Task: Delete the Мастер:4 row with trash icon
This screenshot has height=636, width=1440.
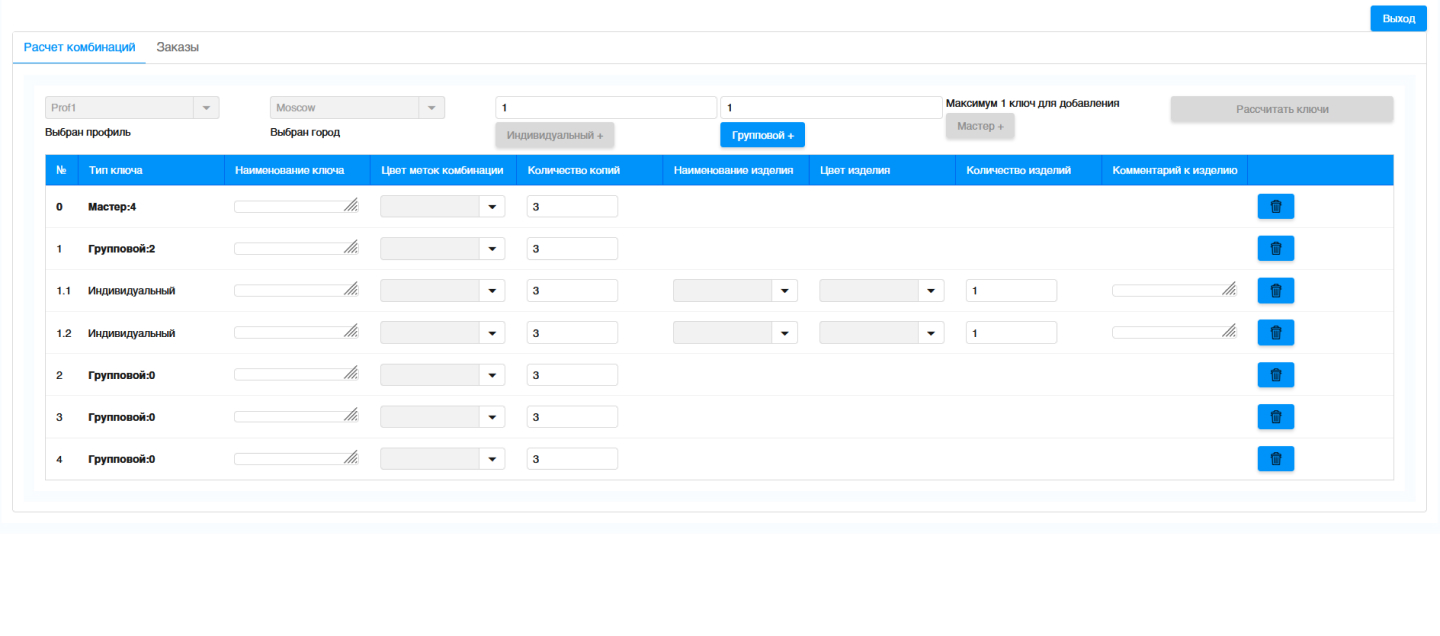Action: (x=1275, y=207)
